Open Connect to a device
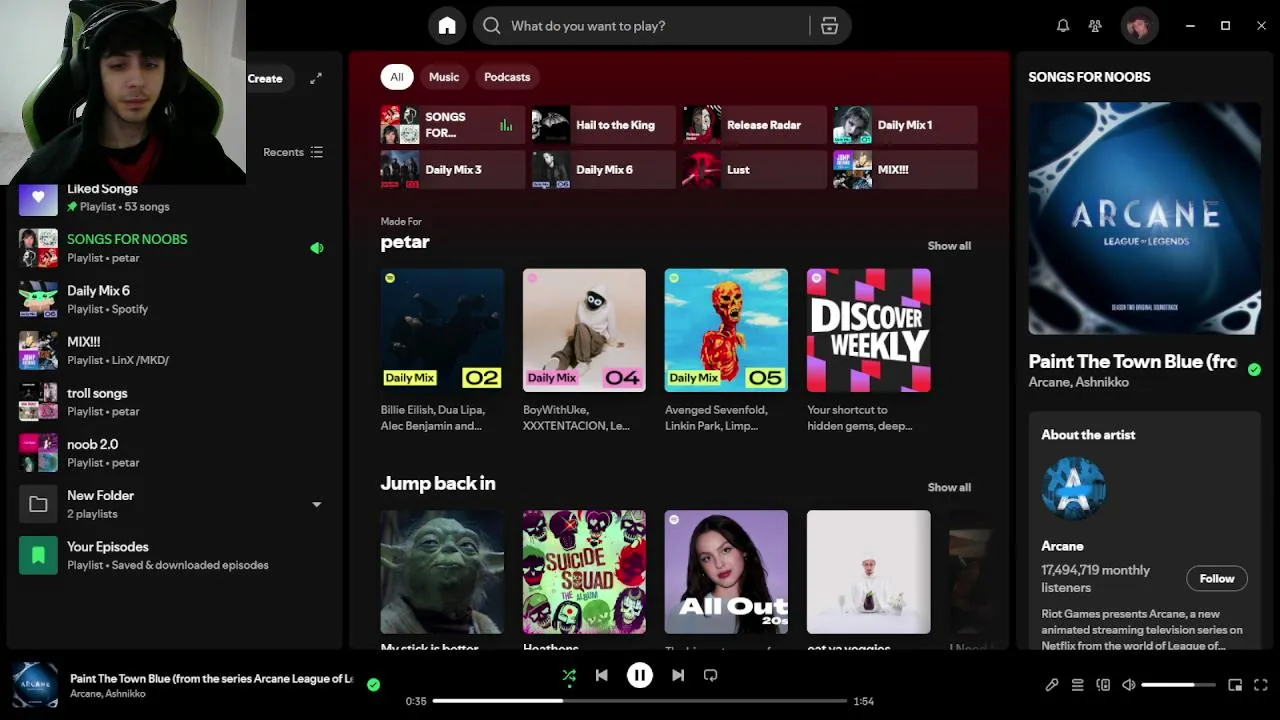The height and width of the screenshot is (720, 1280). tap(1103, 685)
